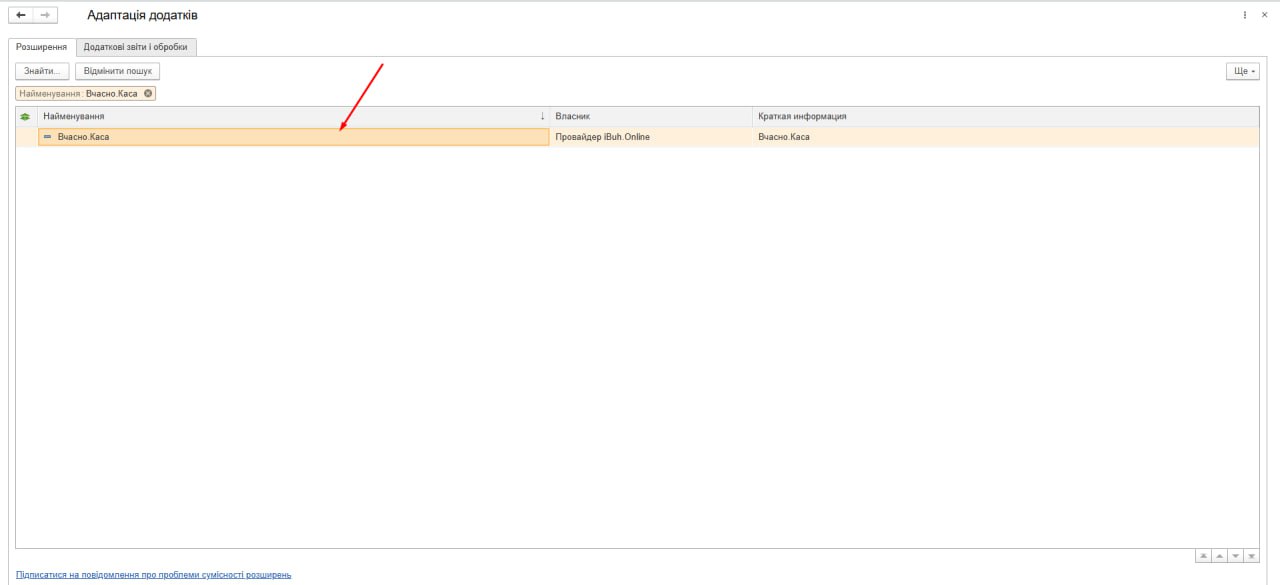Click the dash icon beside Вчасно.Каса
This screenshot has width=1280, height=585.
pyautogui.click(x=47, y=137)
